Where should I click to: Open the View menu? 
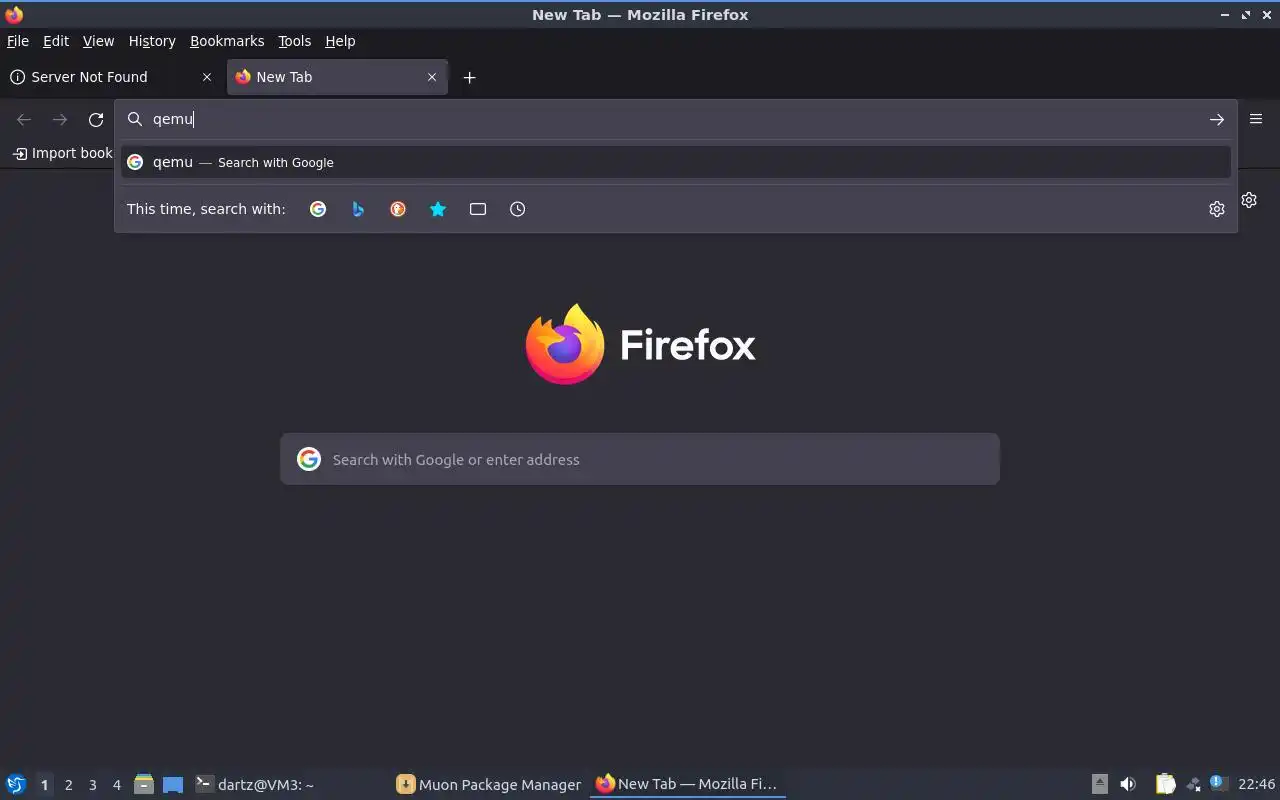click(98, 41)
